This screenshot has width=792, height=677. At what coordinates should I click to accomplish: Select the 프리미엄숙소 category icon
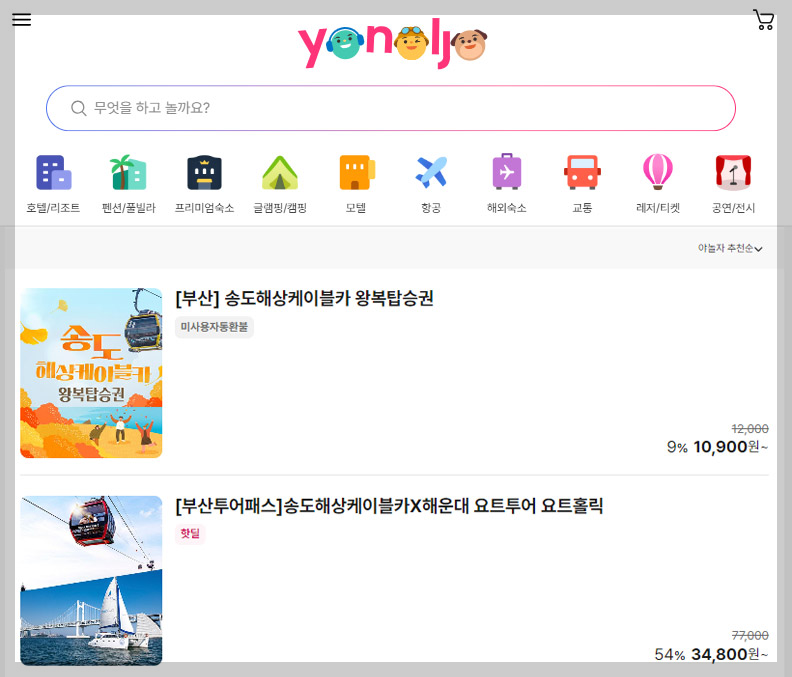pos(205,172)
